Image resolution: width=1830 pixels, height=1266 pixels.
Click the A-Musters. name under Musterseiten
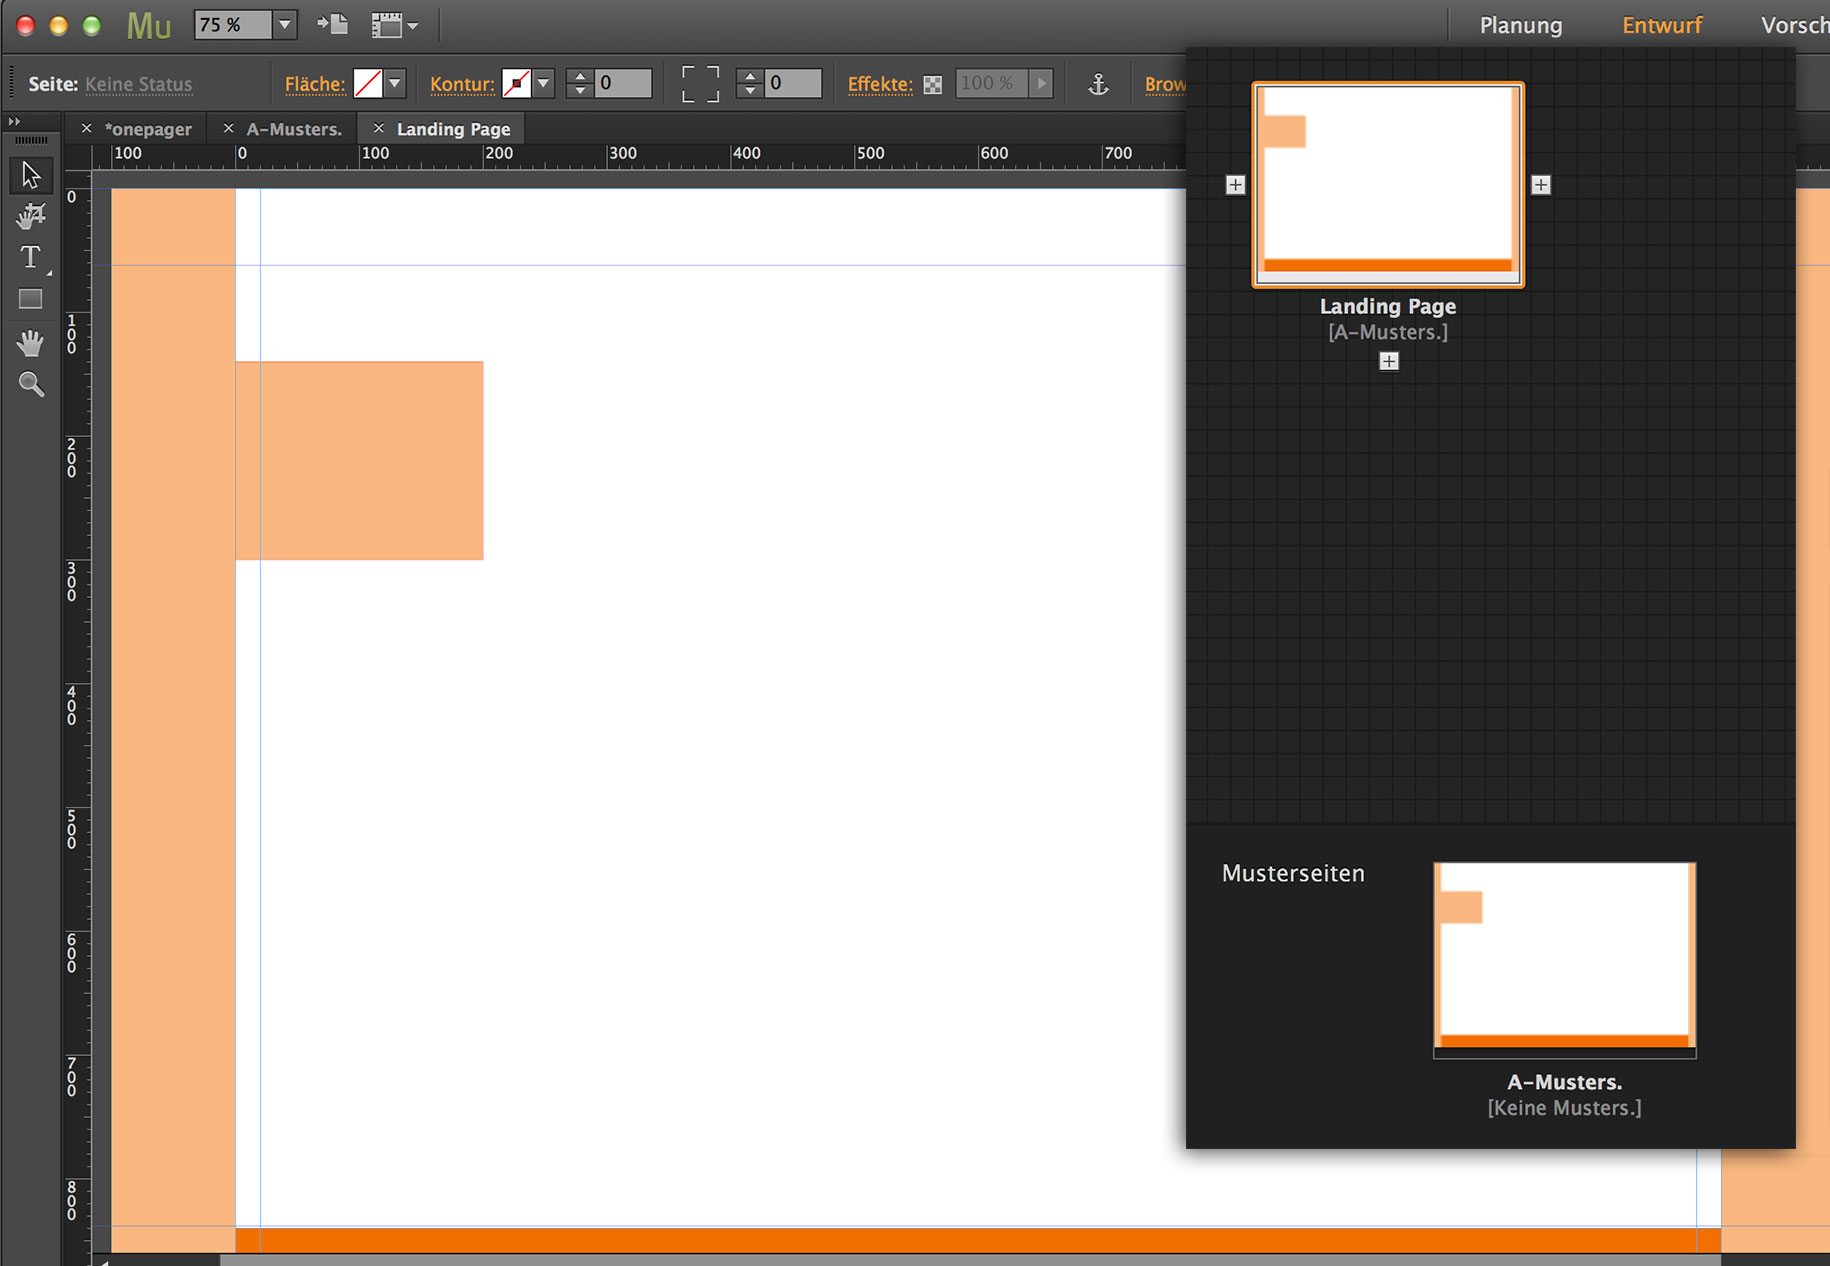pos(1565,1082)
